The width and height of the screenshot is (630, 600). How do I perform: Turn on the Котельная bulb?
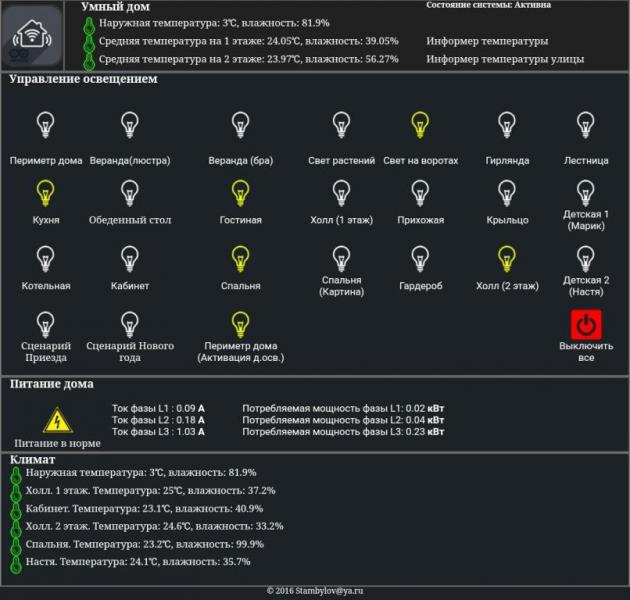coord(45,259)
